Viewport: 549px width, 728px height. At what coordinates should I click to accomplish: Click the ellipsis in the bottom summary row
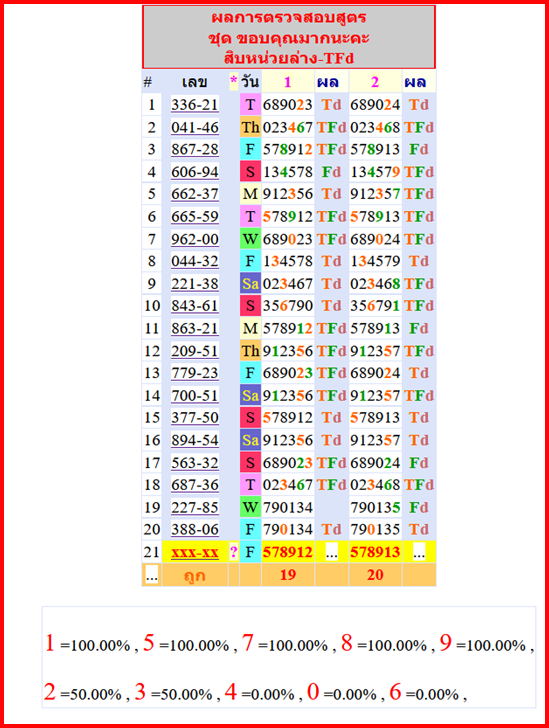[x=151, y=575]
